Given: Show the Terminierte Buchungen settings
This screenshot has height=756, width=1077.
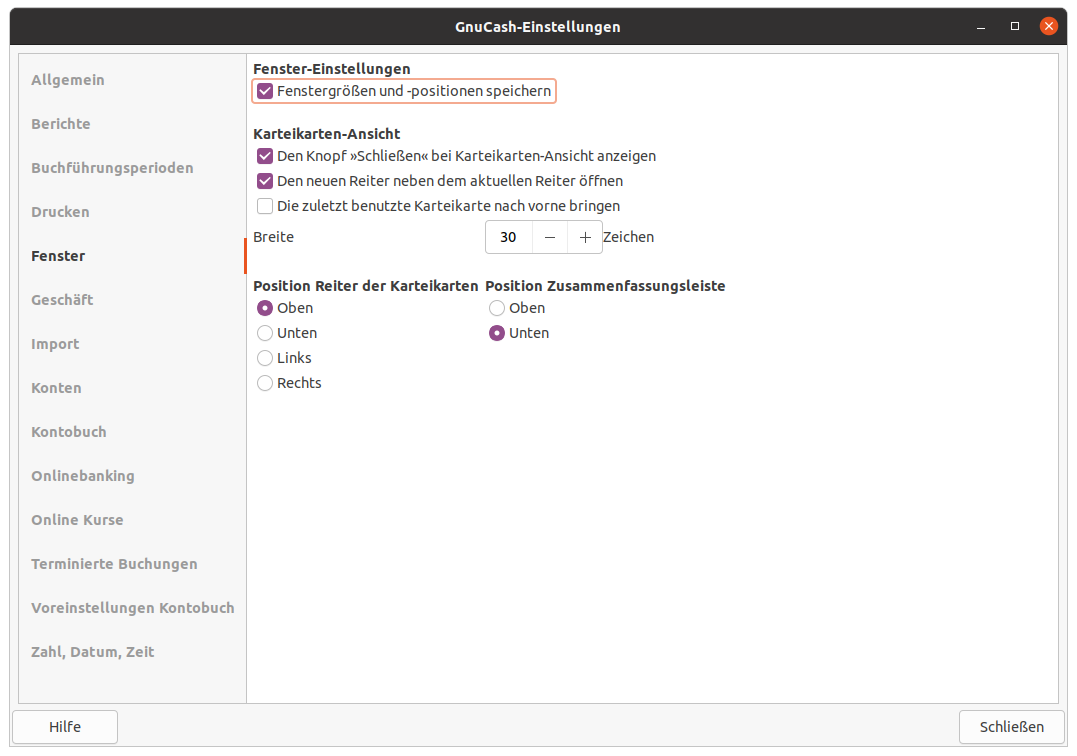Looking at the screenshot, I should 114,564.
